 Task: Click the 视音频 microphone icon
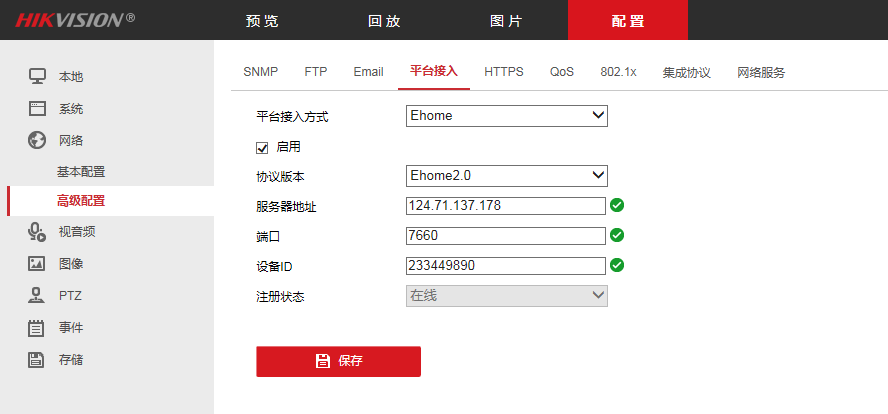coord(37,232)
